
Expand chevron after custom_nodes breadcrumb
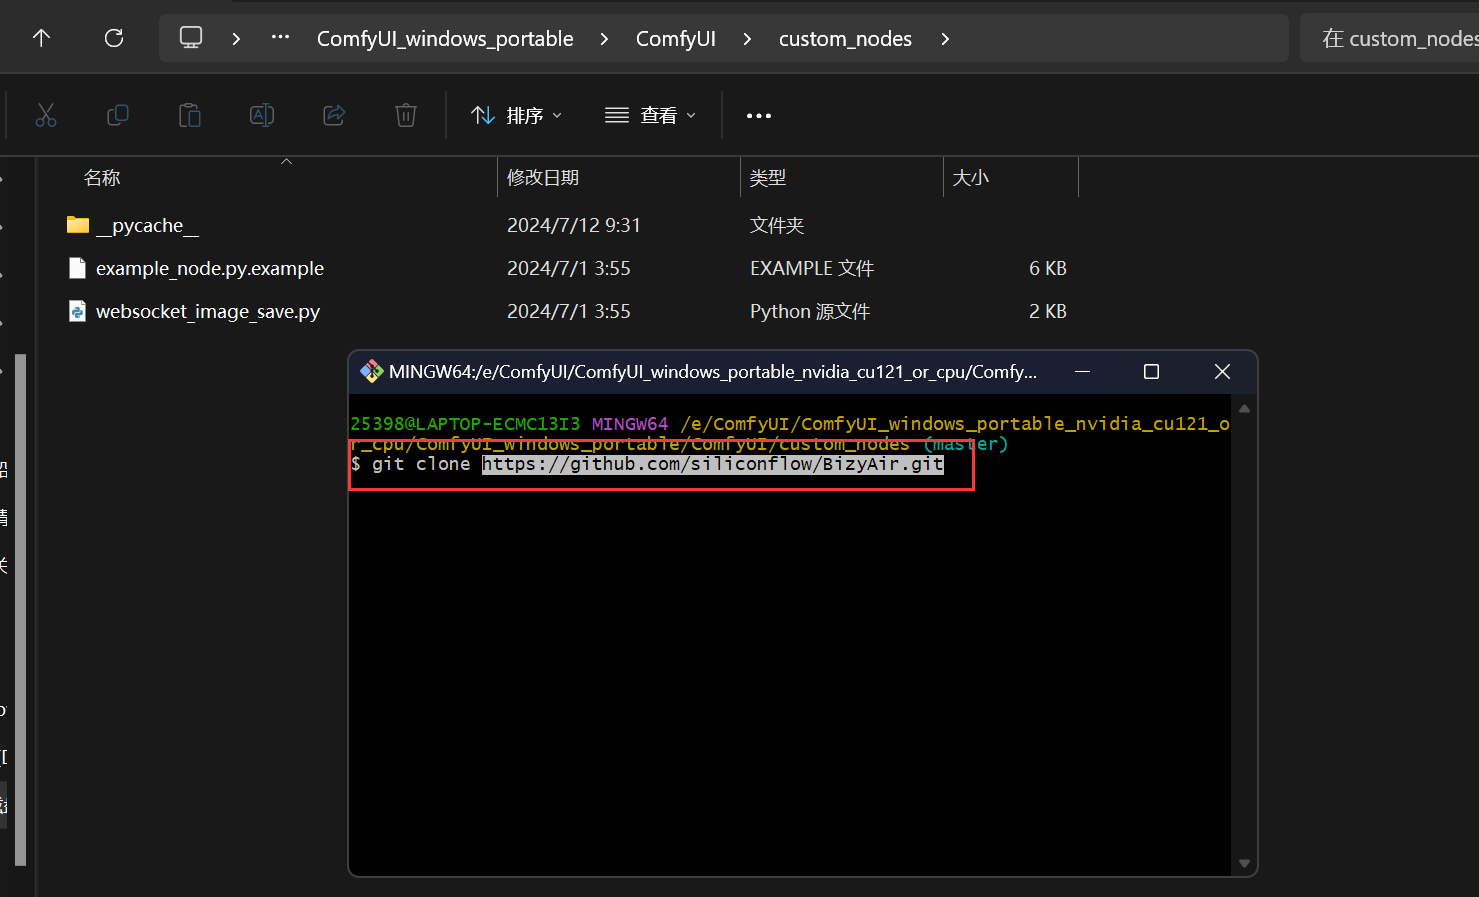coord(945,38)
